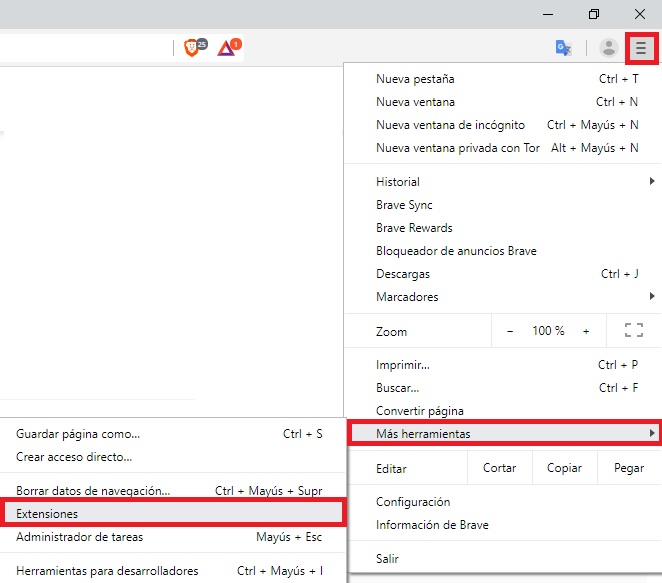Click the Zoom label

click(x=391, y=332)
